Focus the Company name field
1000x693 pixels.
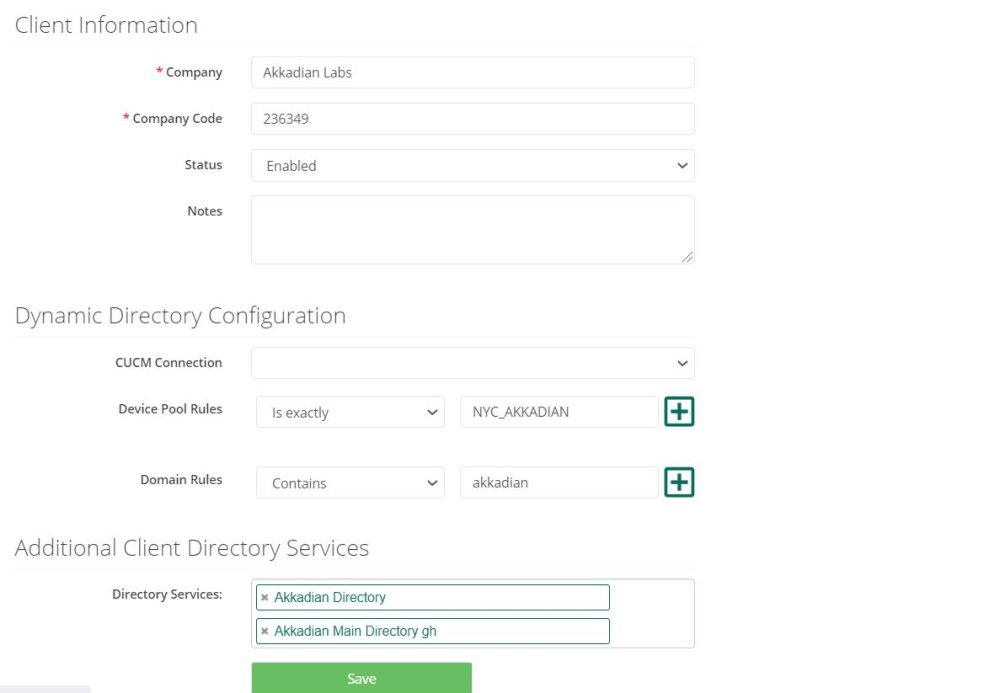click(x=472, y=73)
